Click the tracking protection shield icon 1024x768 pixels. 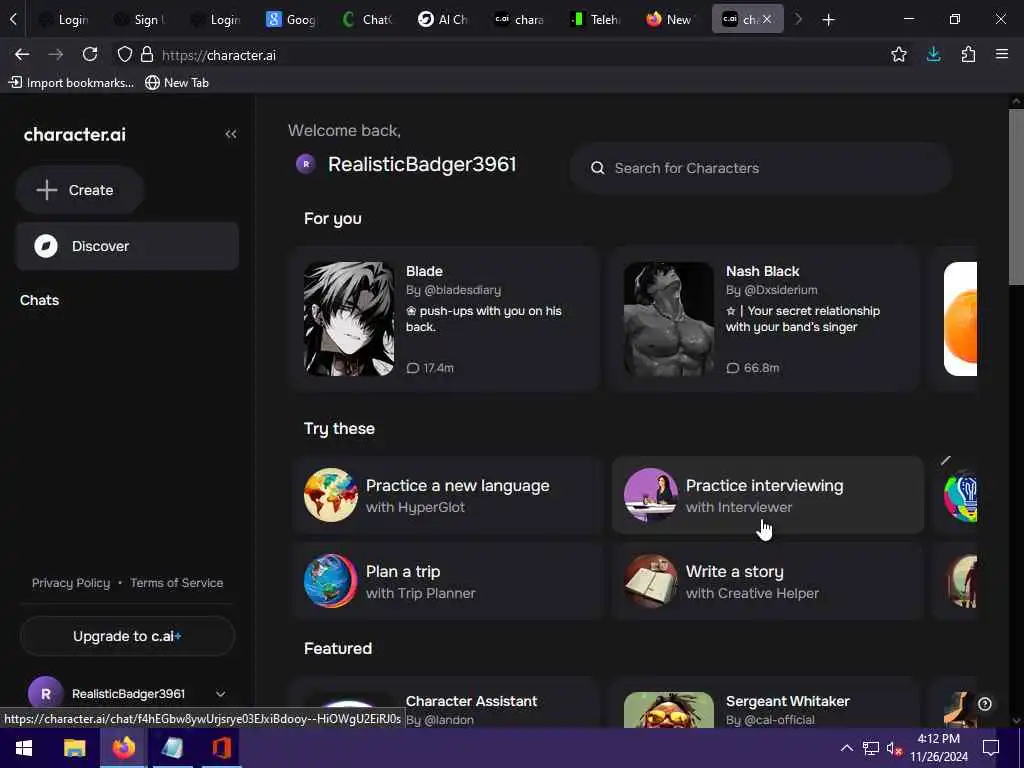(x=125, y=55)
